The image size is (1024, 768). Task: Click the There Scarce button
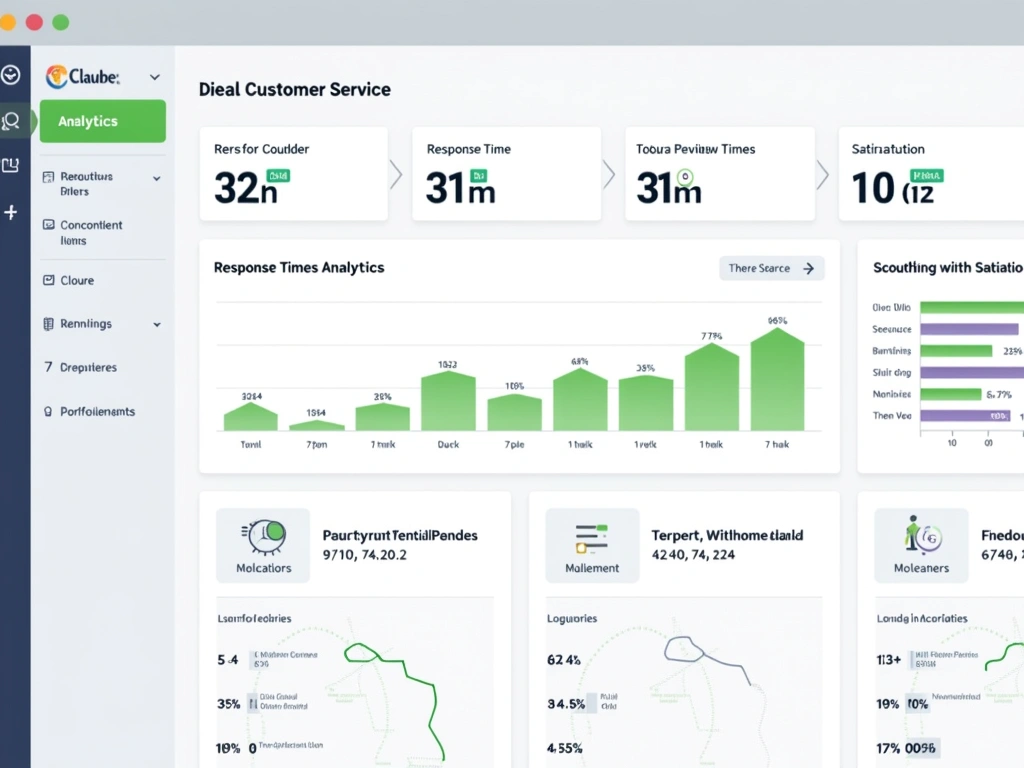pyautogui.click(x=771, y=268)
